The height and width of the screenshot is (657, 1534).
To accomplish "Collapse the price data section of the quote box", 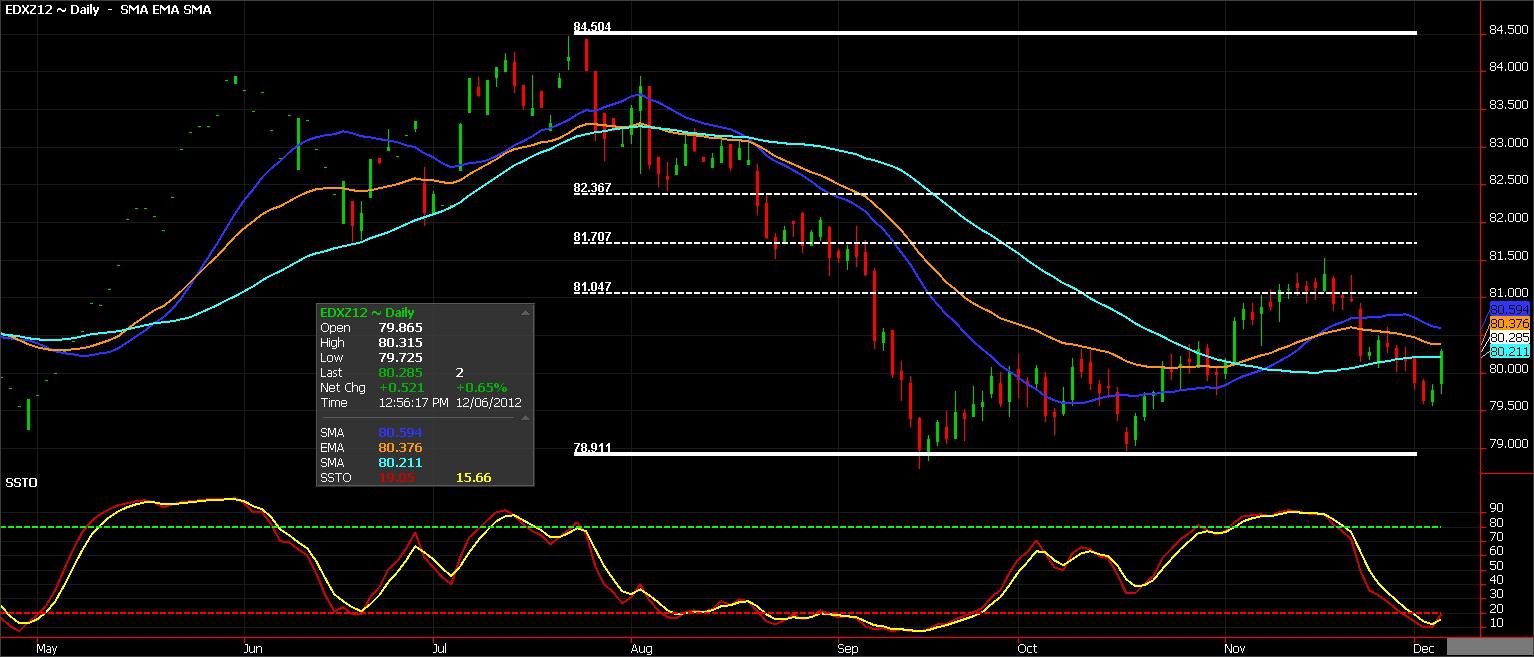I will pos(526,312).
